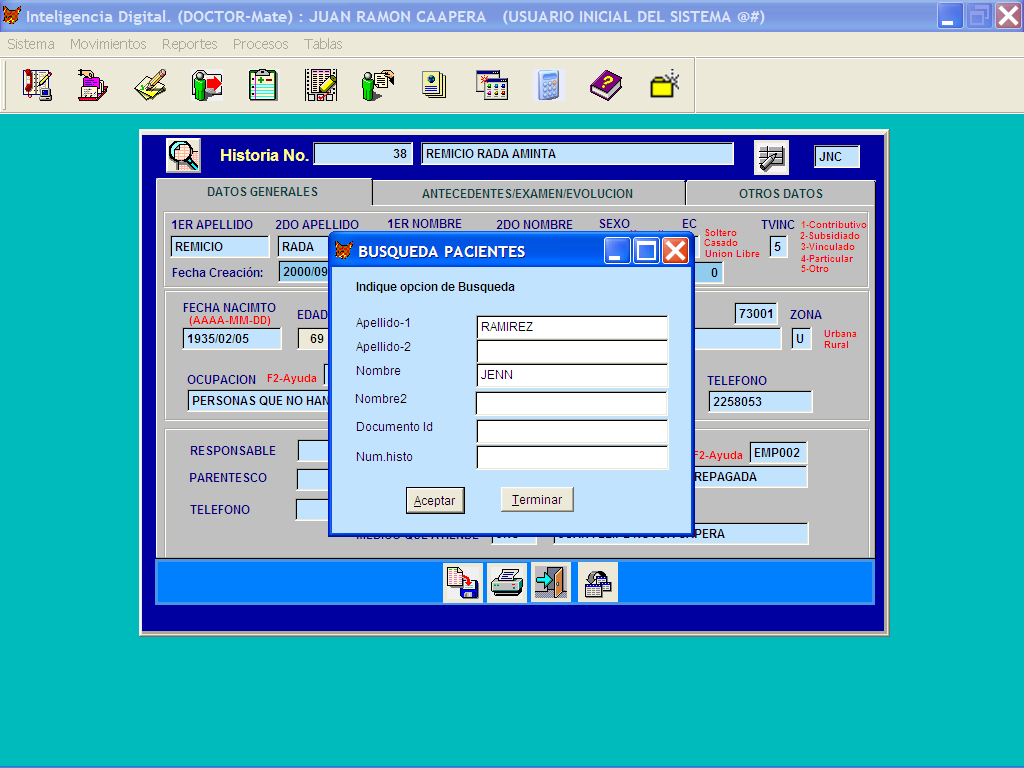Click the Num.histo search field
Image resolution: width=1024 pixels, height=768 pixels.
pos(572,457)
